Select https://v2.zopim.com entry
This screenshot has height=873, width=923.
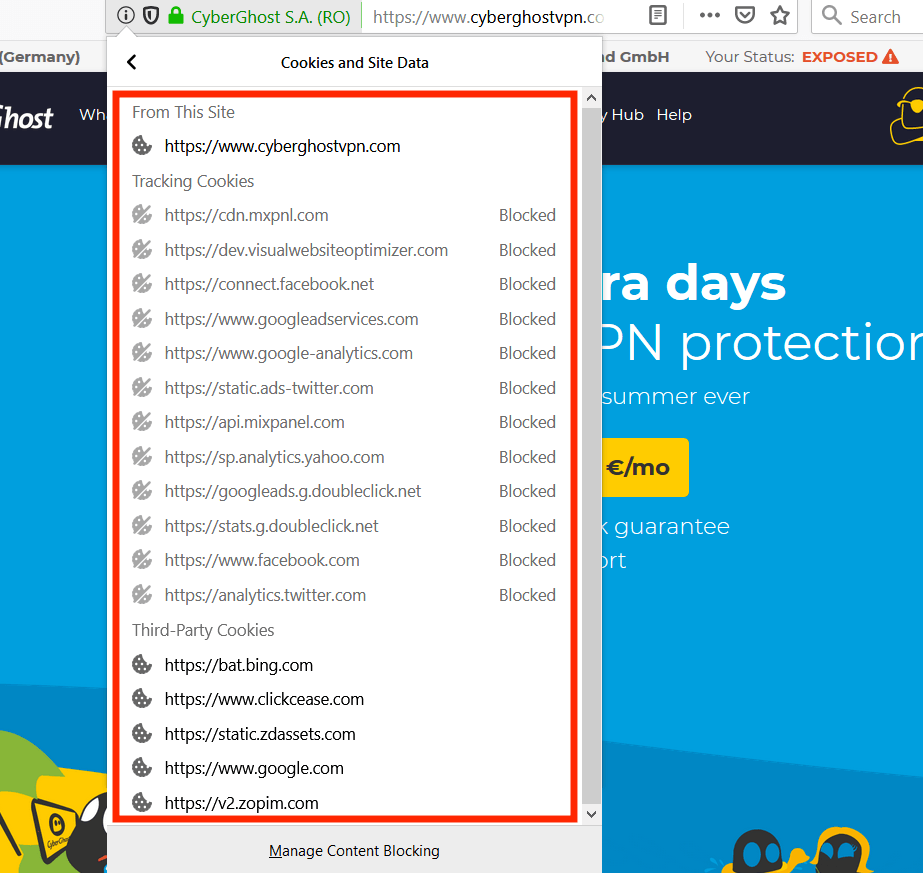[241, 803]
